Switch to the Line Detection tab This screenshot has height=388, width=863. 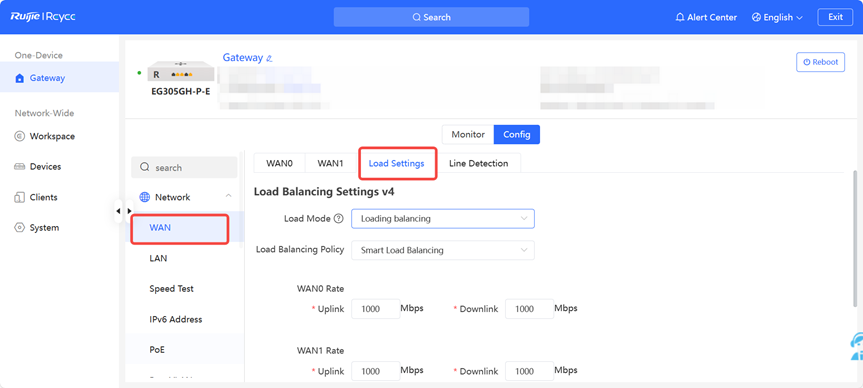point(478,163)
